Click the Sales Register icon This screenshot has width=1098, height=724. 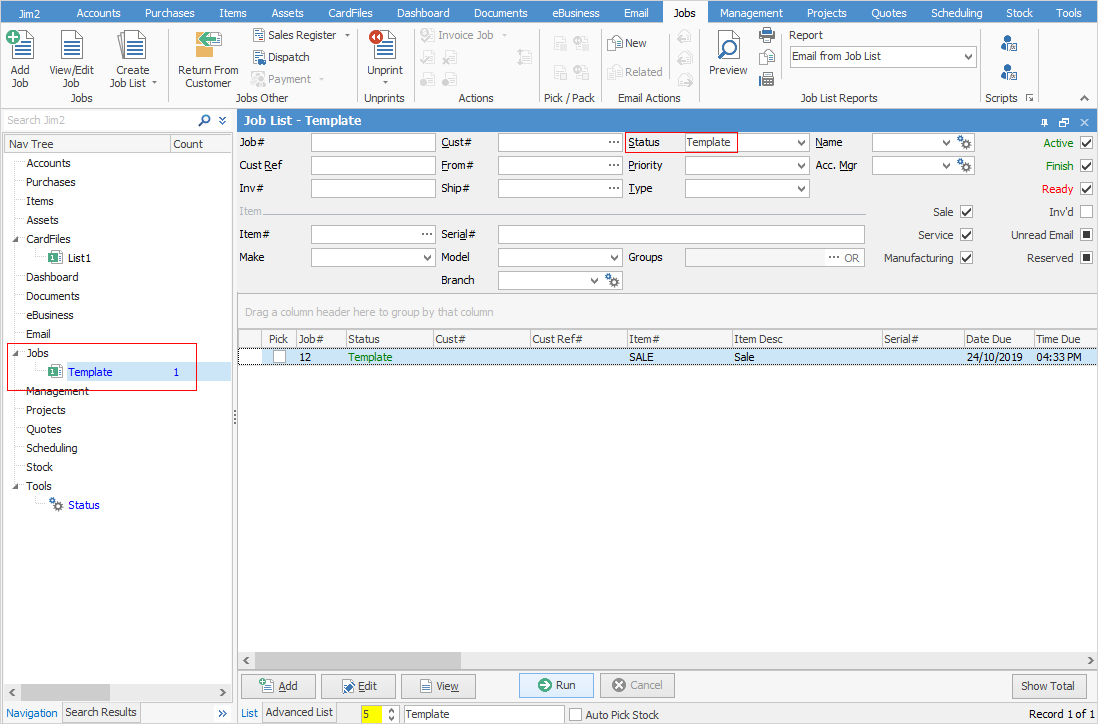[x=259, y=35]
